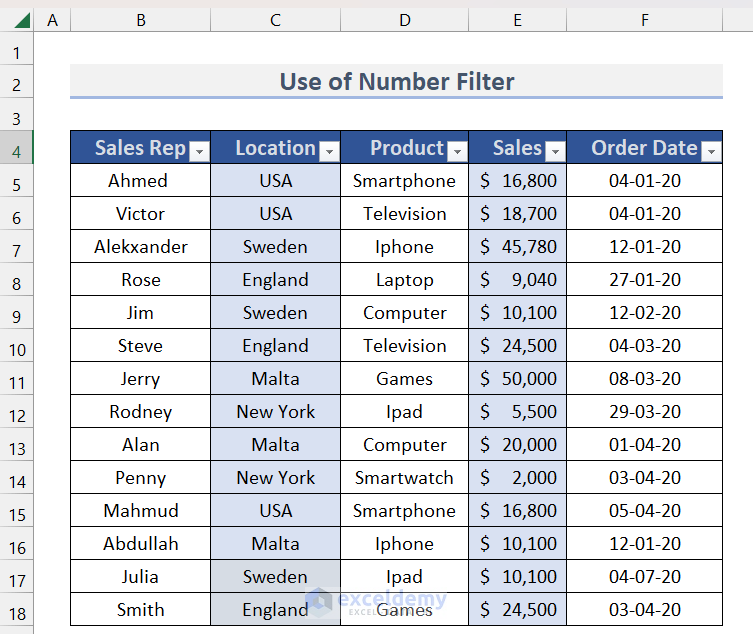Screen dimensions: 753x634
Task: Open the Sales Rep filter dropdown
Action: 199,151
